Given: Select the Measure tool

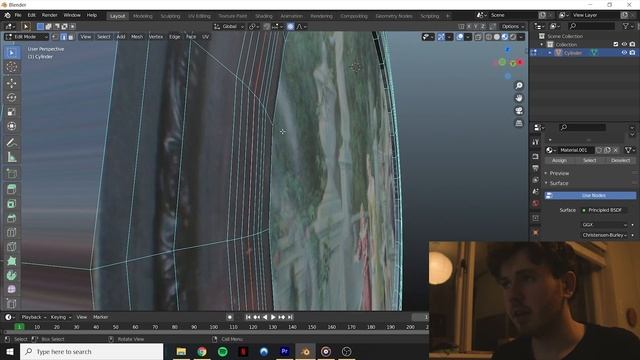Looking at the screenshot, I should click(11, 157).
